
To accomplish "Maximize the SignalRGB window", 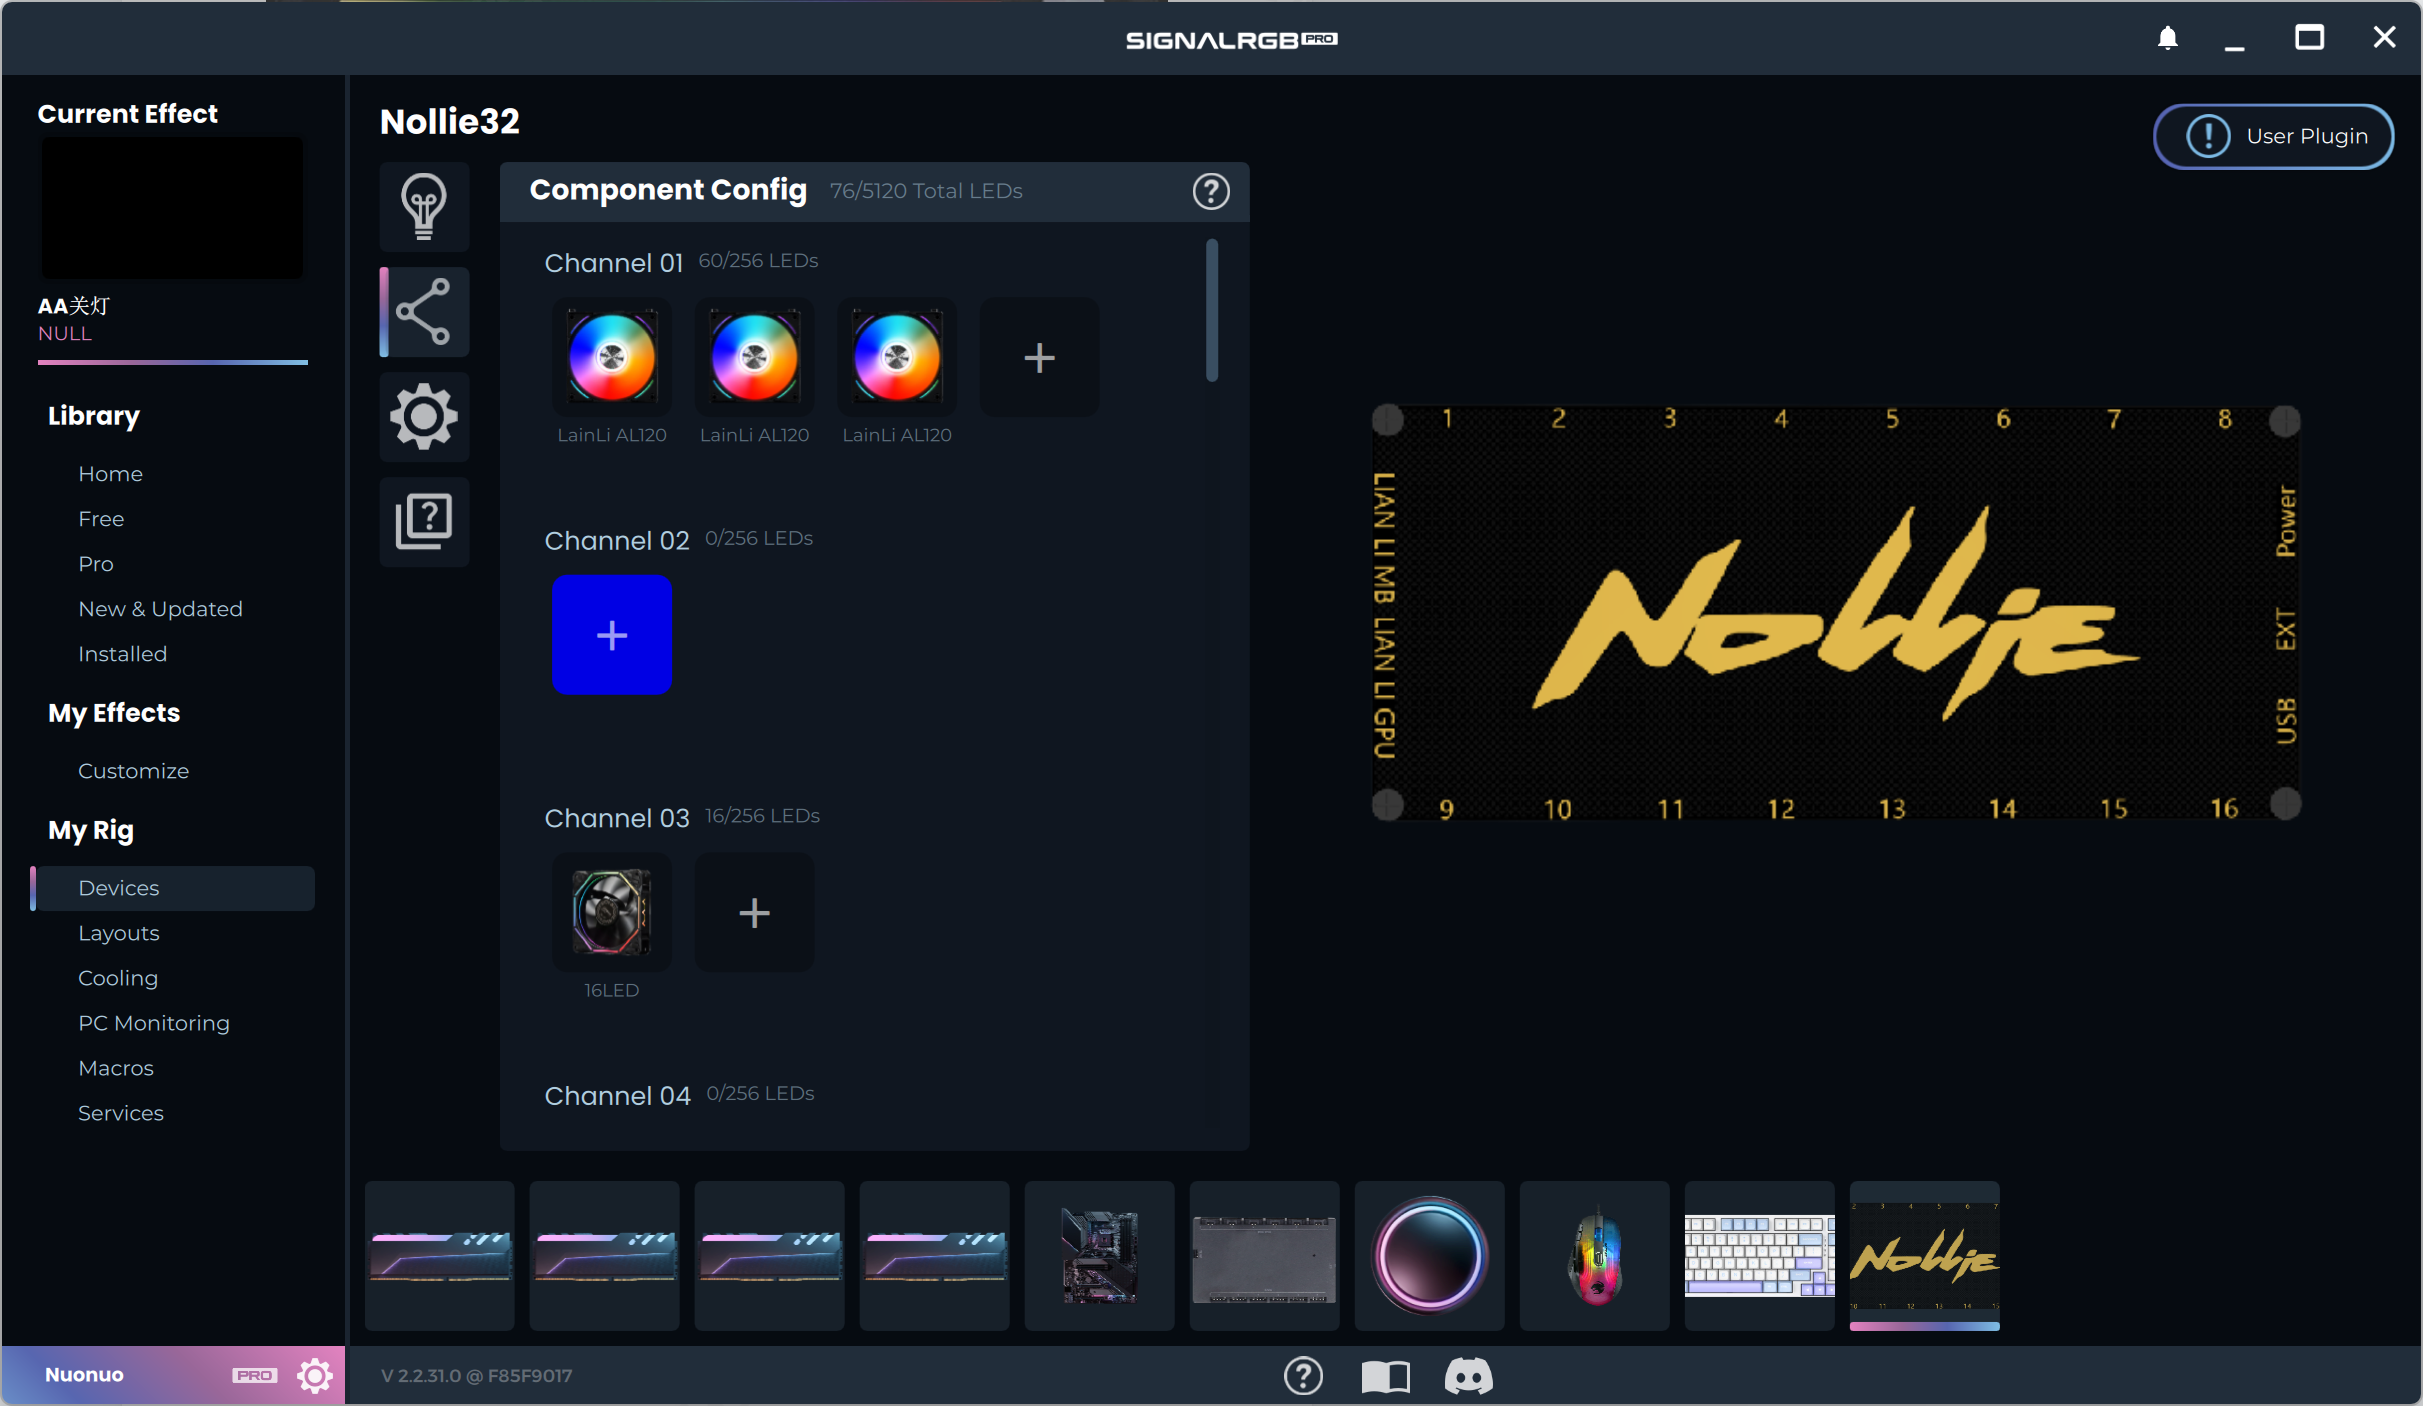I will click(2309, 38).
